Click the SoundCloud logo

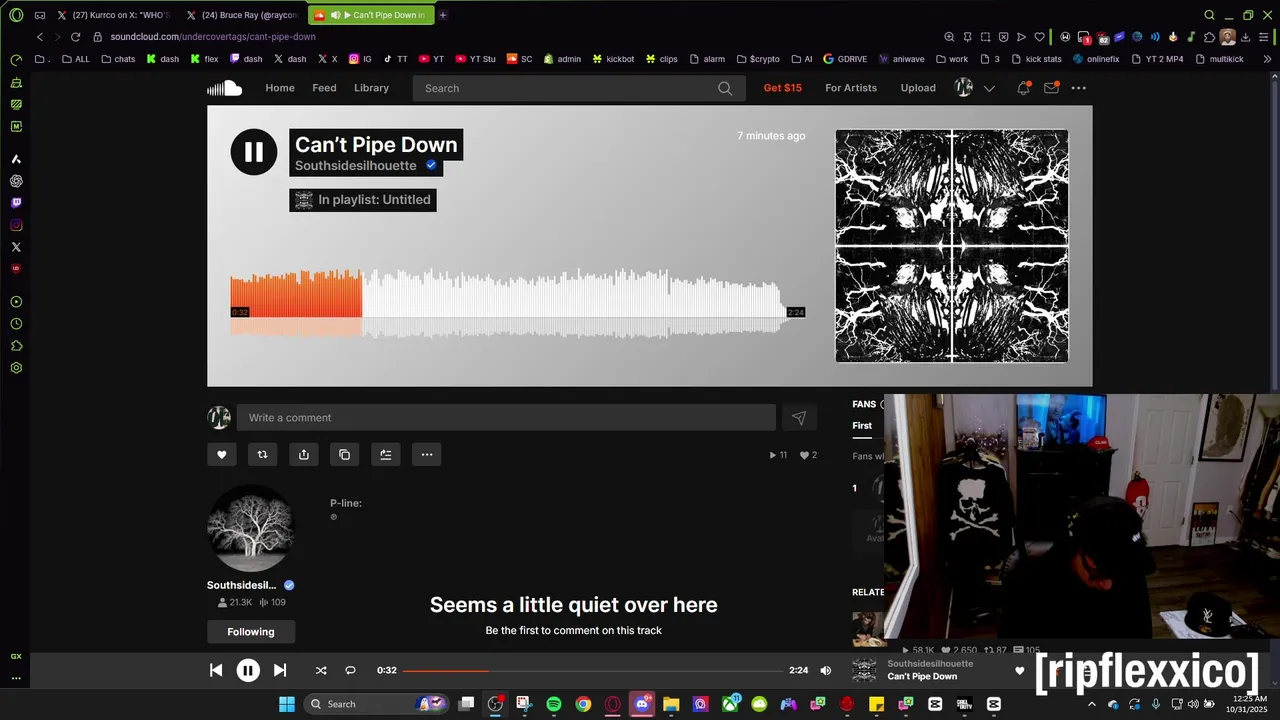[x=225, y=88]
